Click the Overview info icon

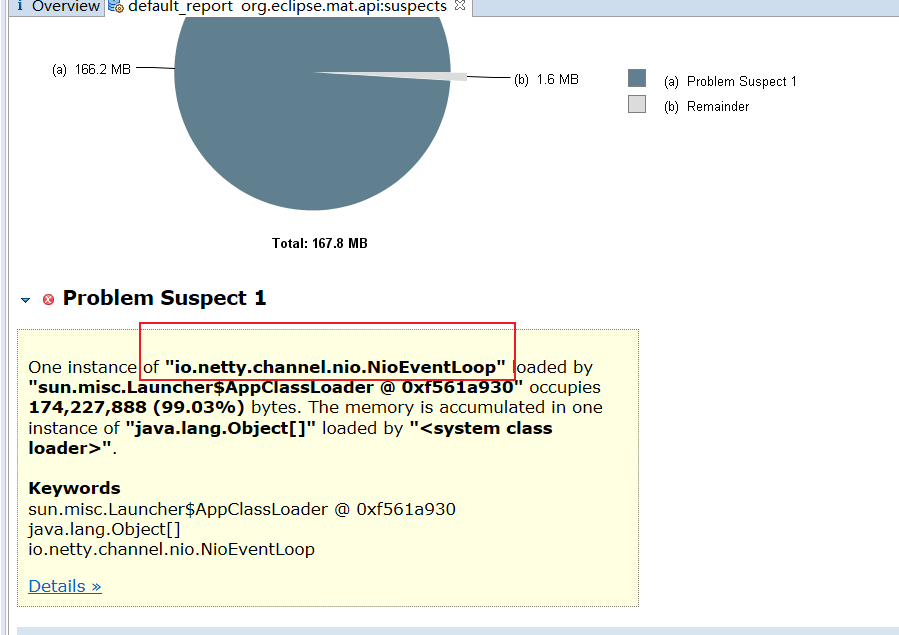point(19,7)
